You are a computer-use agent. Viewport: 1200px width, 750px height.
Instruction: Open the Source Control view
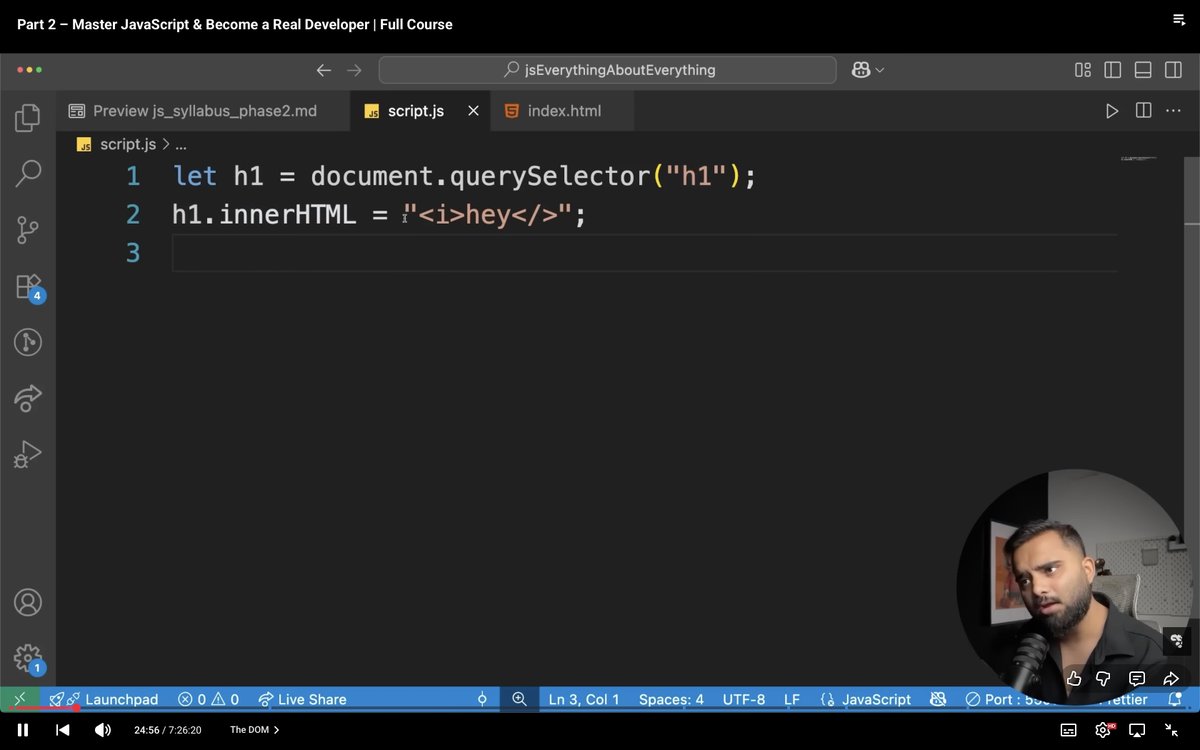coord(28,230)
